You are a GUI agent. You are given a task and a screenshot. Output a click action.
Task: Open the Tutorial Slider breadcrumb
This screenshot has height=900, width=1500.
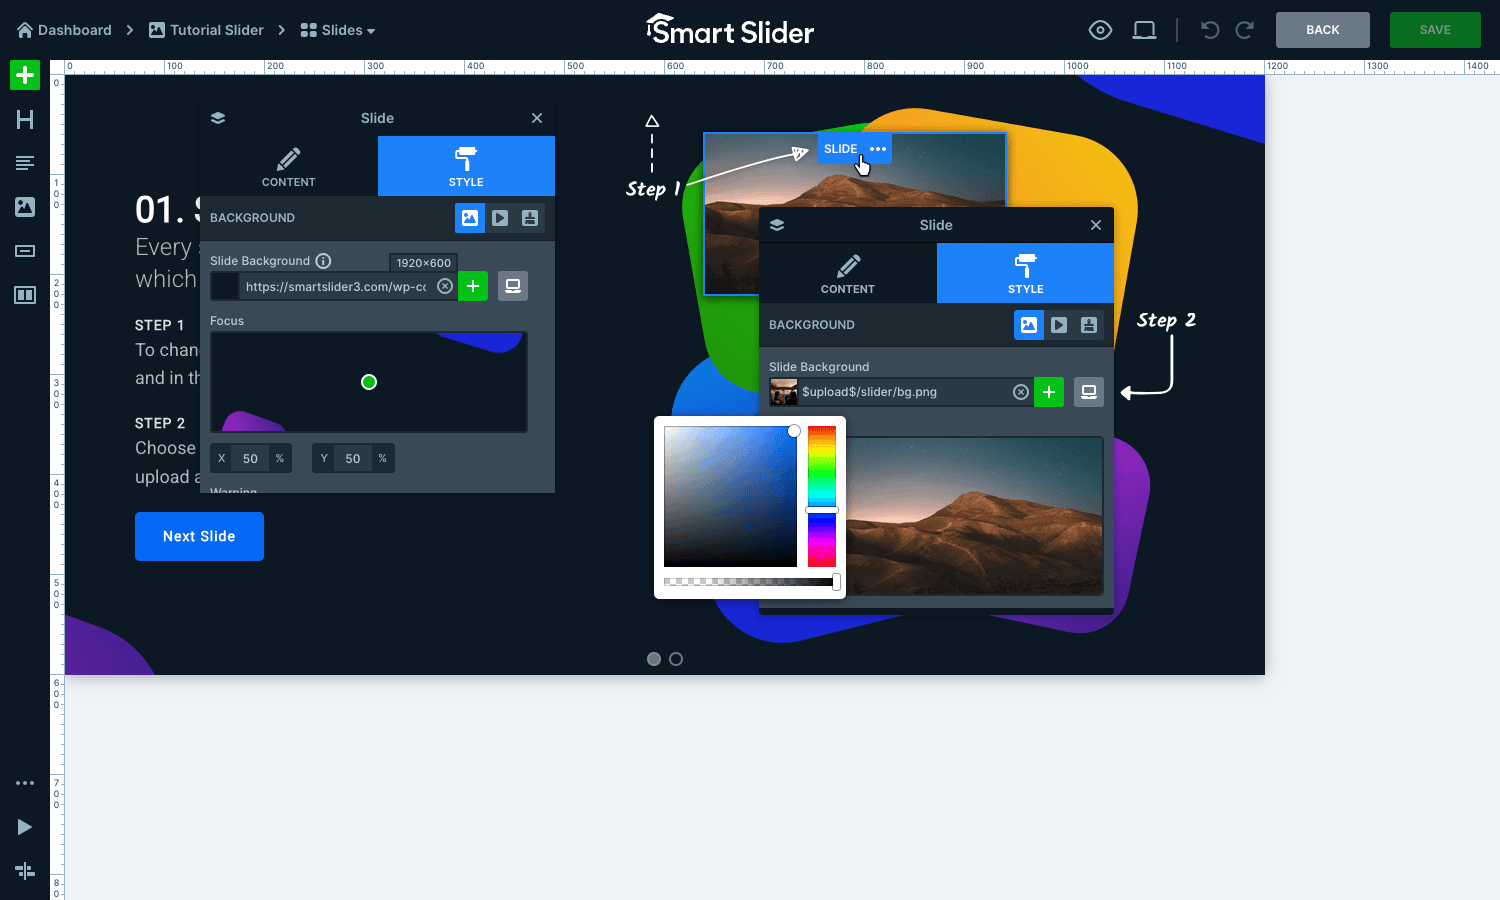click(206, 30)
